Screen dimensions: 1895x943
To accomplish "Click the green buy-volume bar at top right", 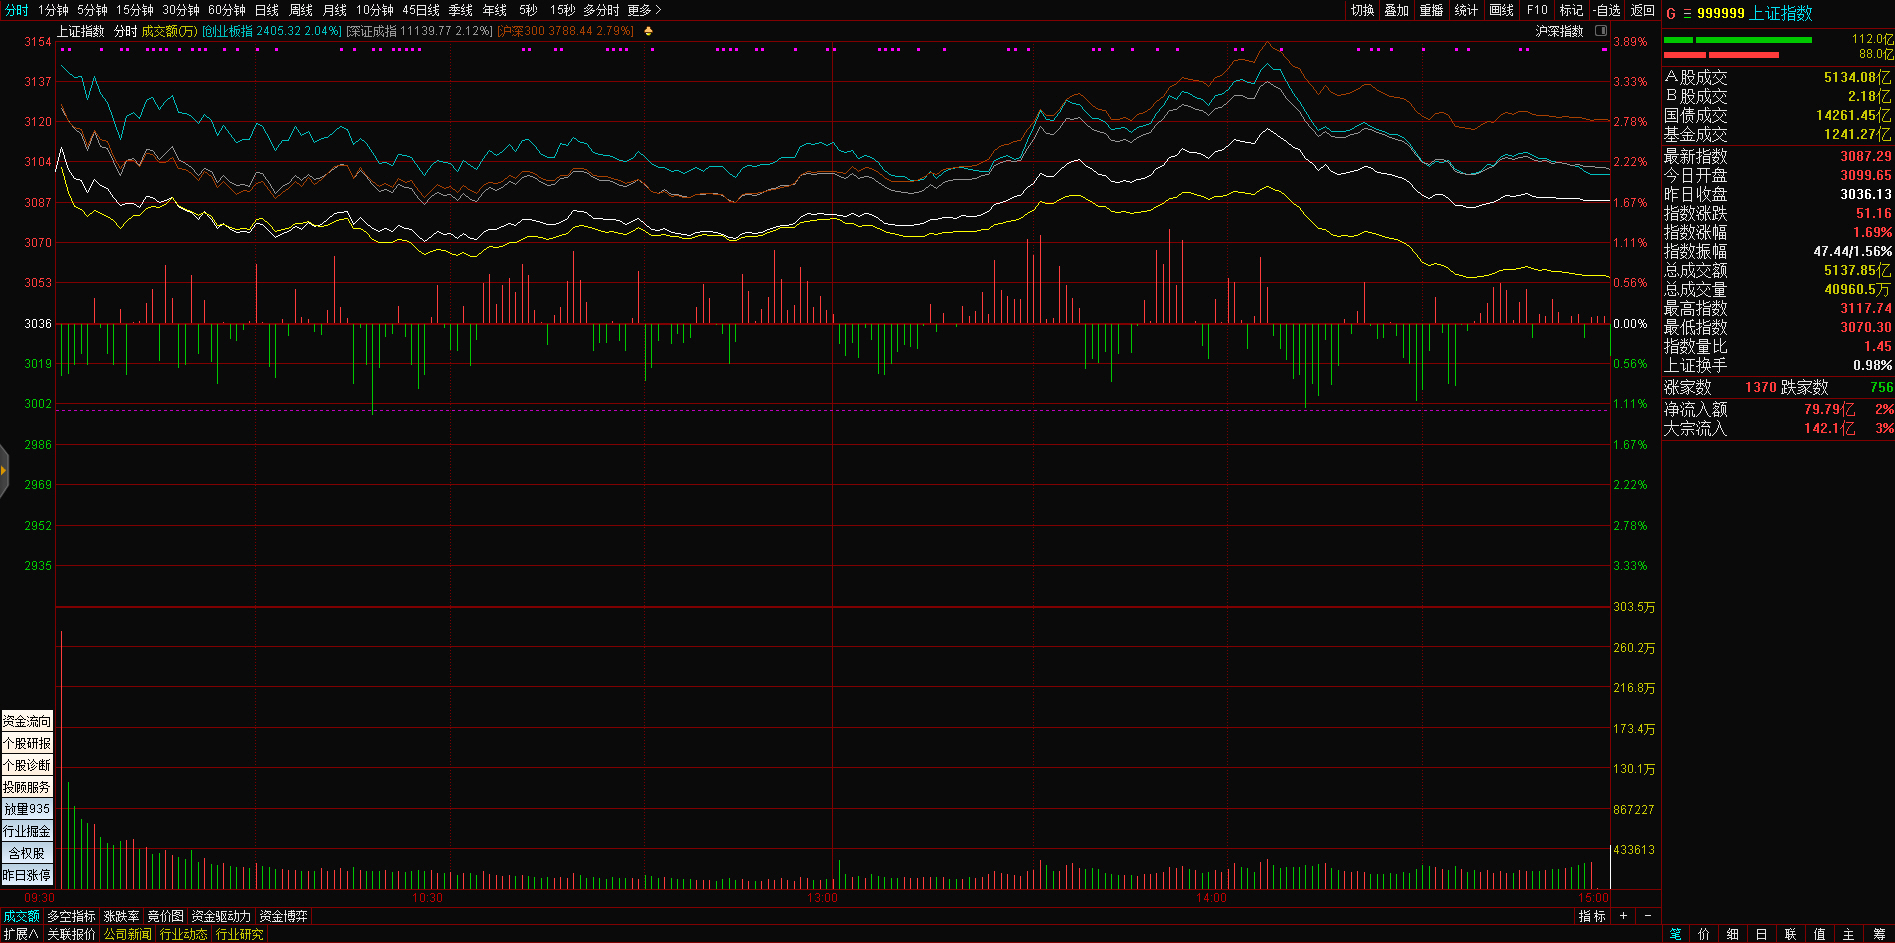I will tap(1753, 40).
